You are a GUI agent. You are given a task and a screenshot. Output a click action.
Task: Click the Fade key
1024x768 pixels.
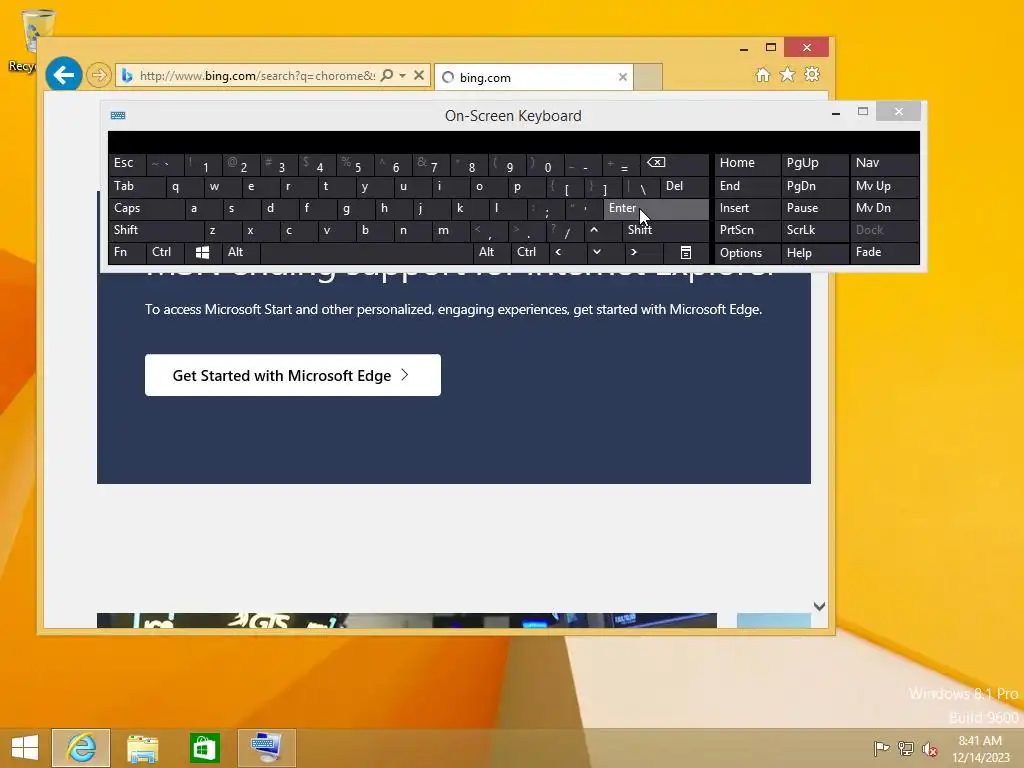(x=884, y=252)
